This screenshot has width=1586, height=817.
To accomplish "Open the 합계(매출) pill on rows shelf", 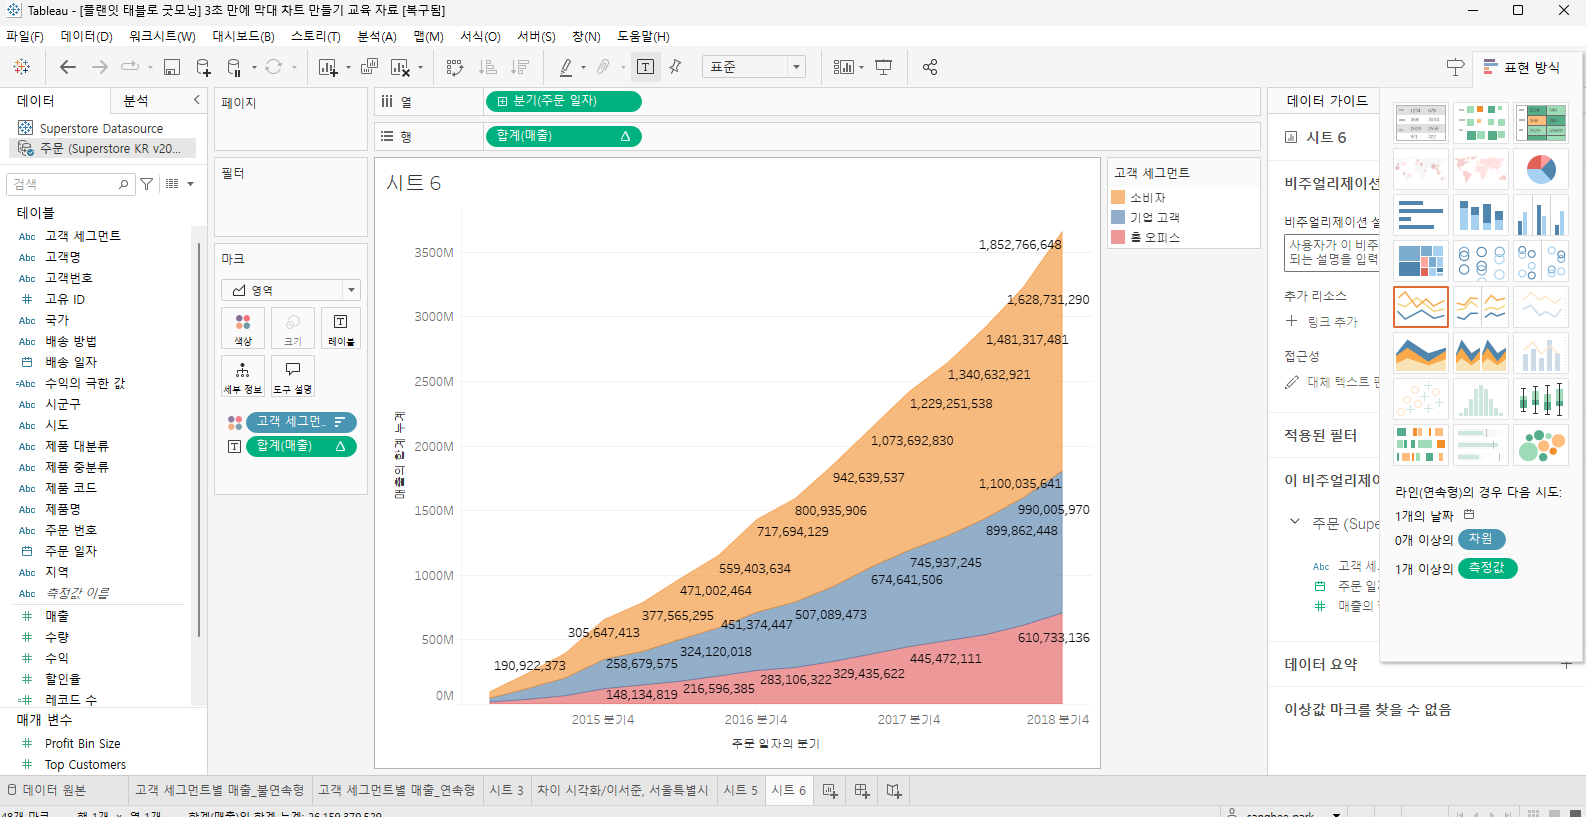I will 563,136.
